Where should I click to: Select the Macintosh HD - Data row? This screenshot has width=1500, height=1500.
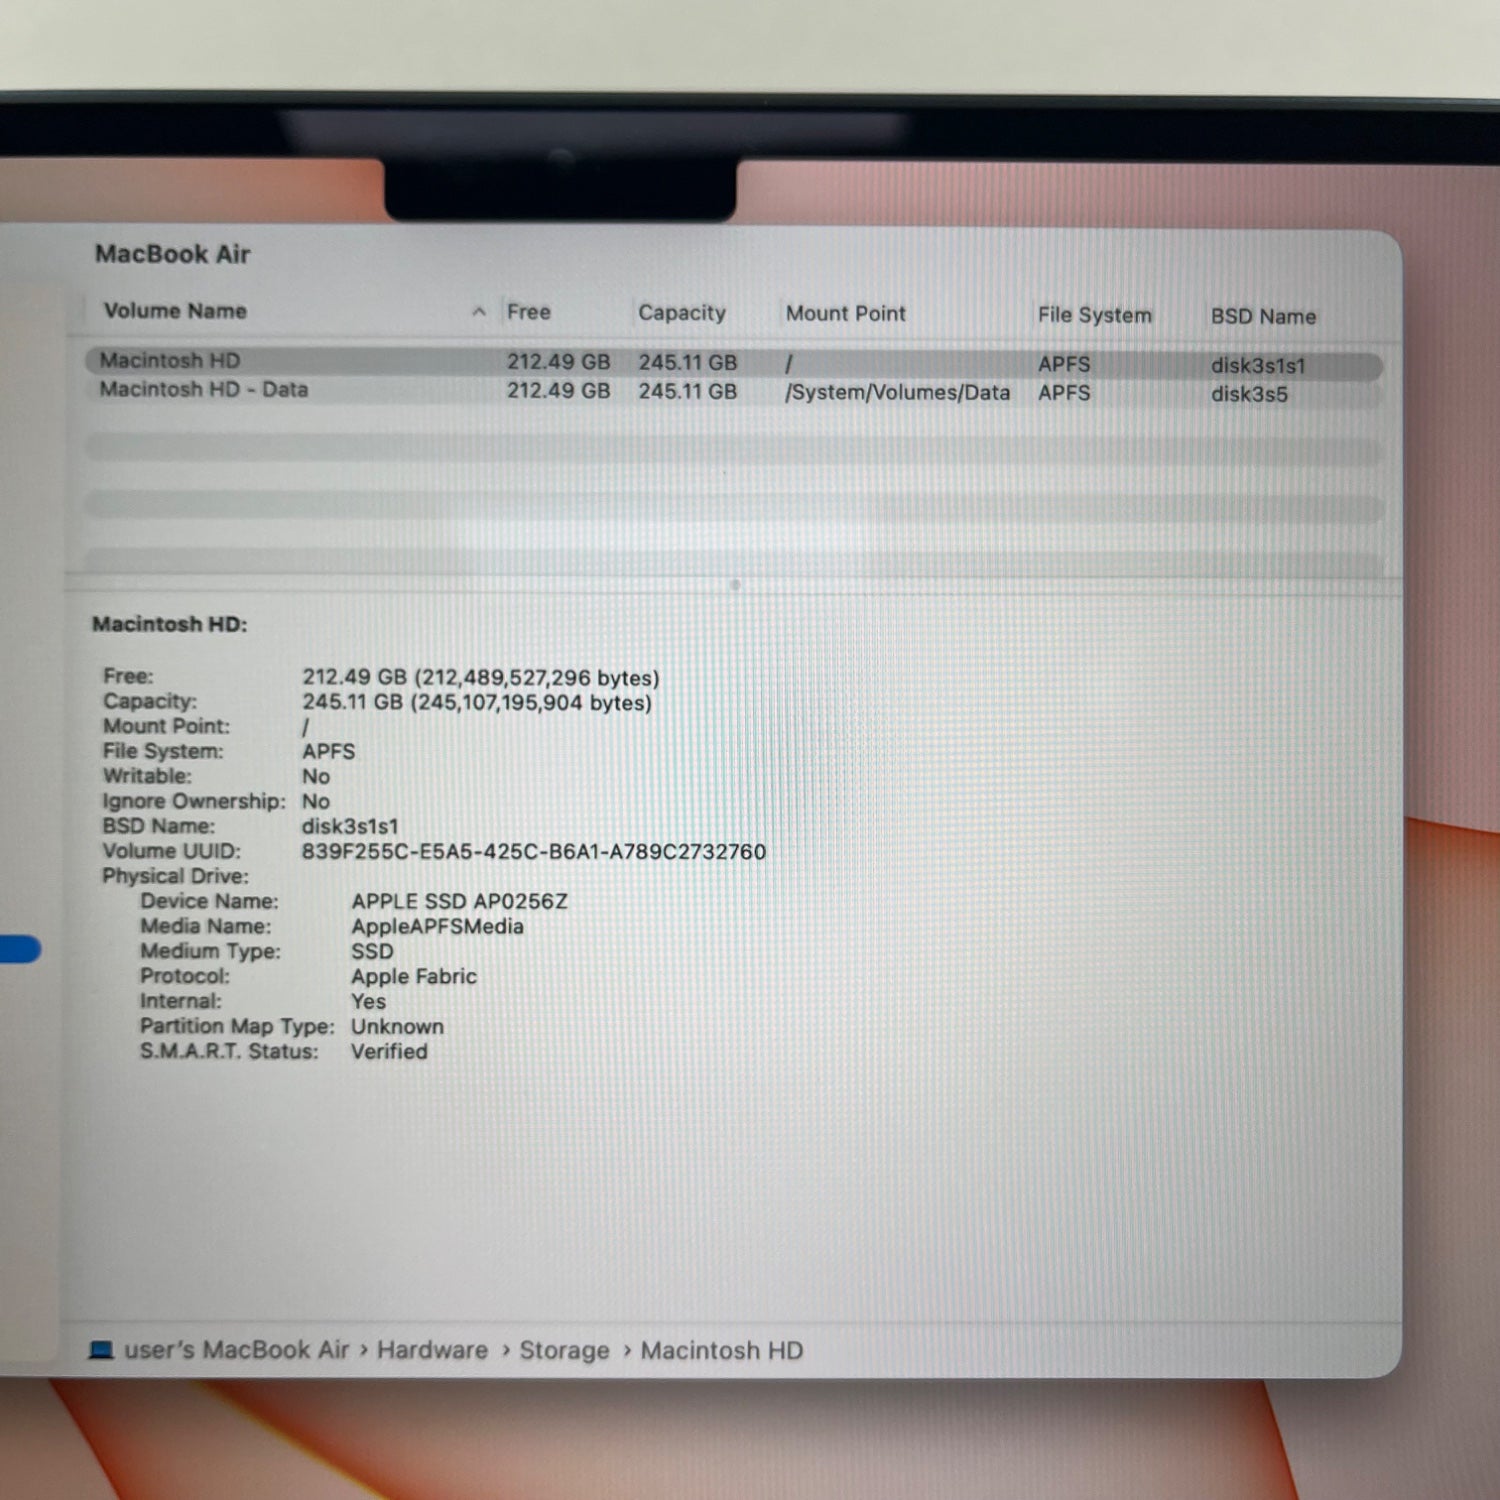pos(734,391)
